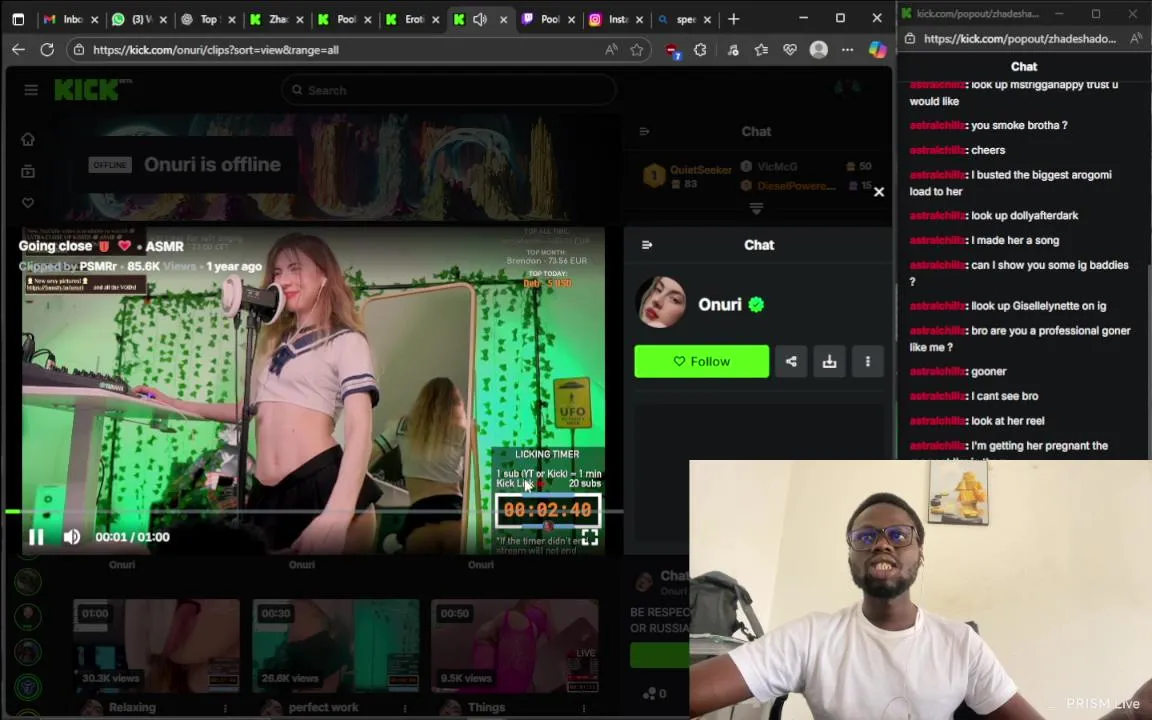Open options for the Relaxing clip
The width and height of the screenshot is (1152, 720).
tap(225, 708)
